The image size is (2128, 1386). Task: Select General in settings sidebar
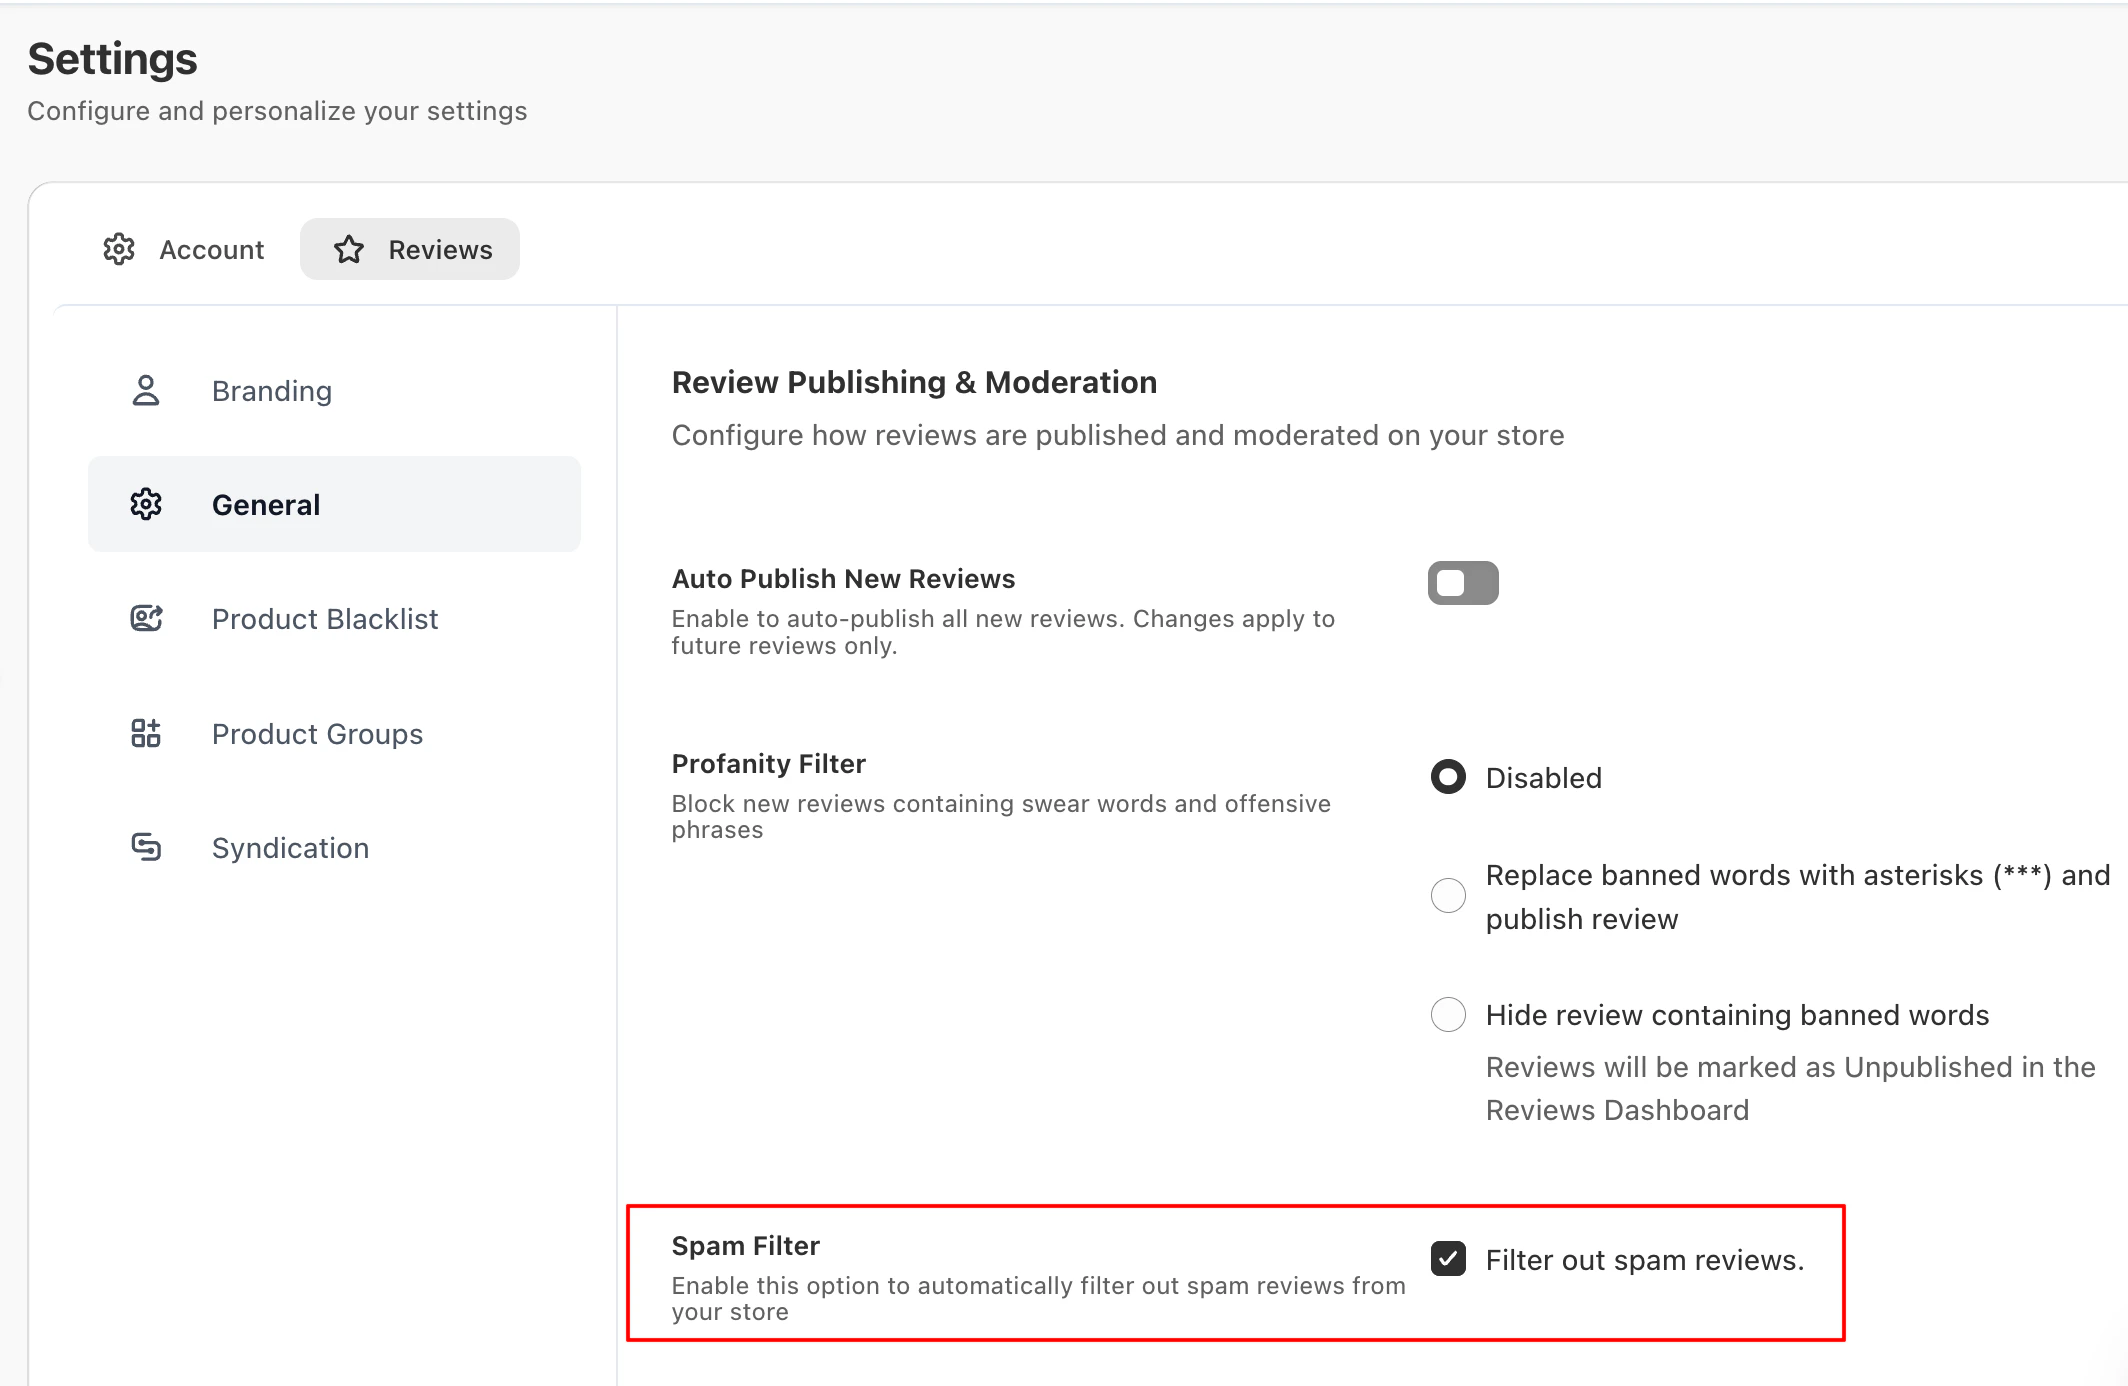pos(266,505)
